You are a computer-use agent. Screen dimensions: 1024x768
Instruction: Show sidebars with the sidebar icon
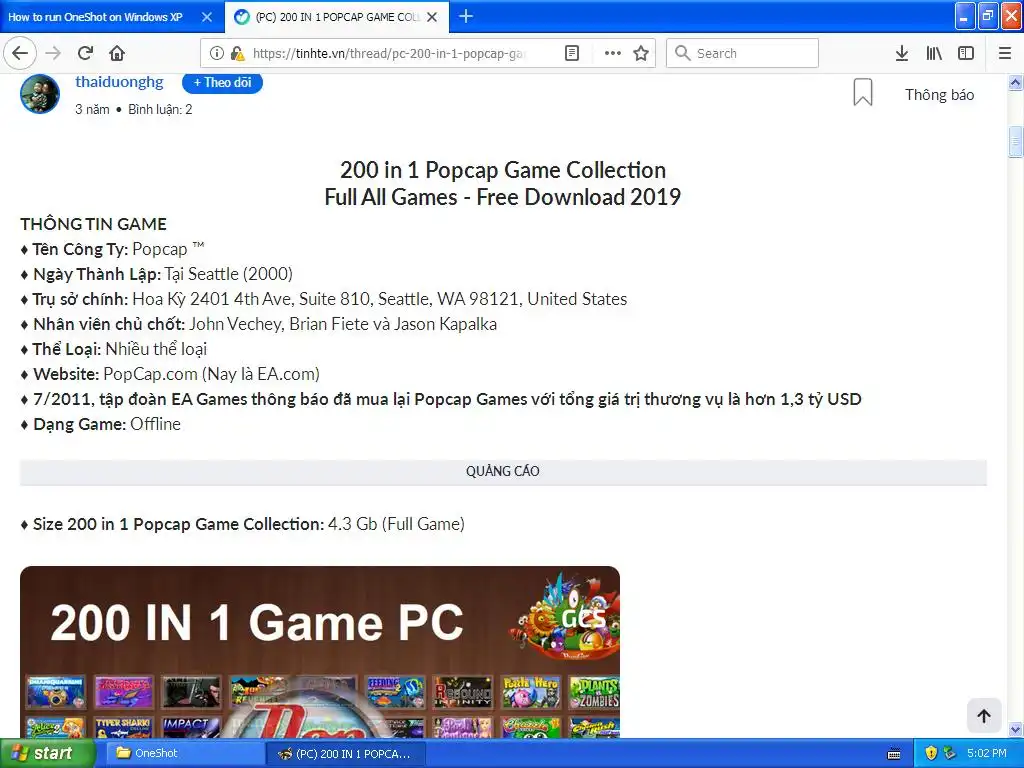click(966, 53)
